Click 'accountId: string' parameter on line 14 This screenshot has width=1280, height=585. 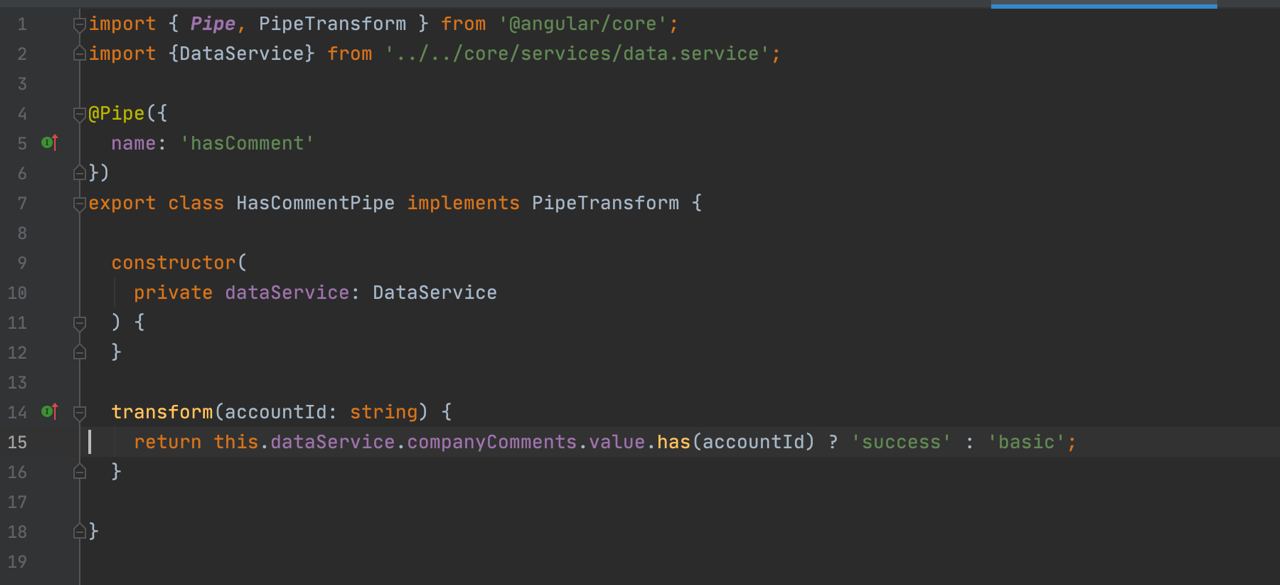click(321, 412)
